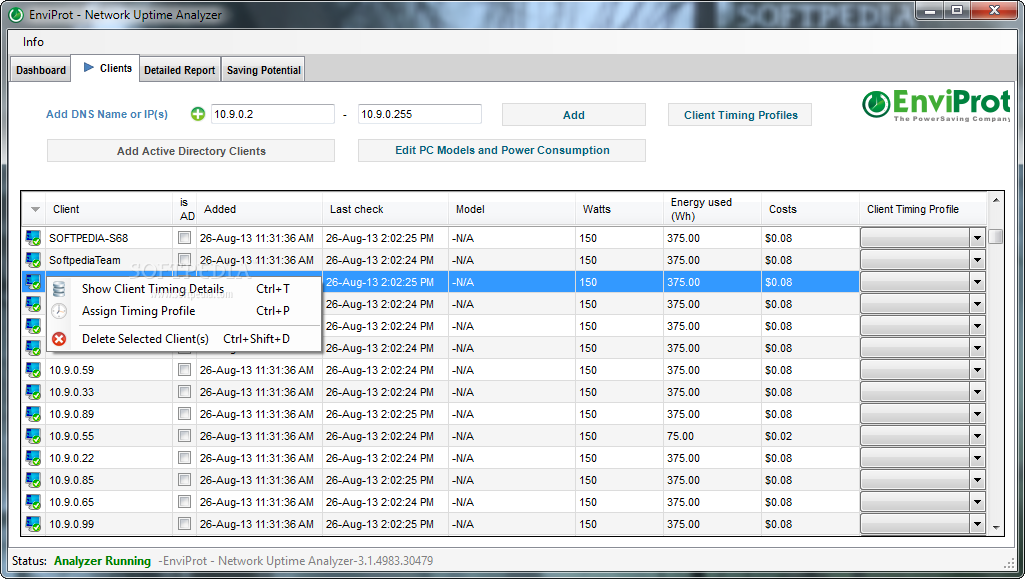This screenshot has height=579, width=1025.
Task: Toggle the is AD checkbox for 10.9.0.89
Action: [184, 414]
